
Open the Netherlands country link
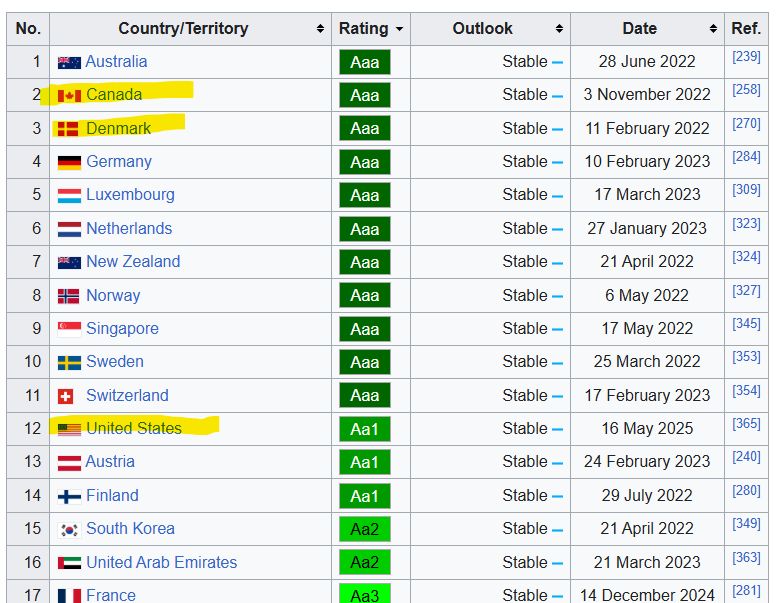coord(129,228)
